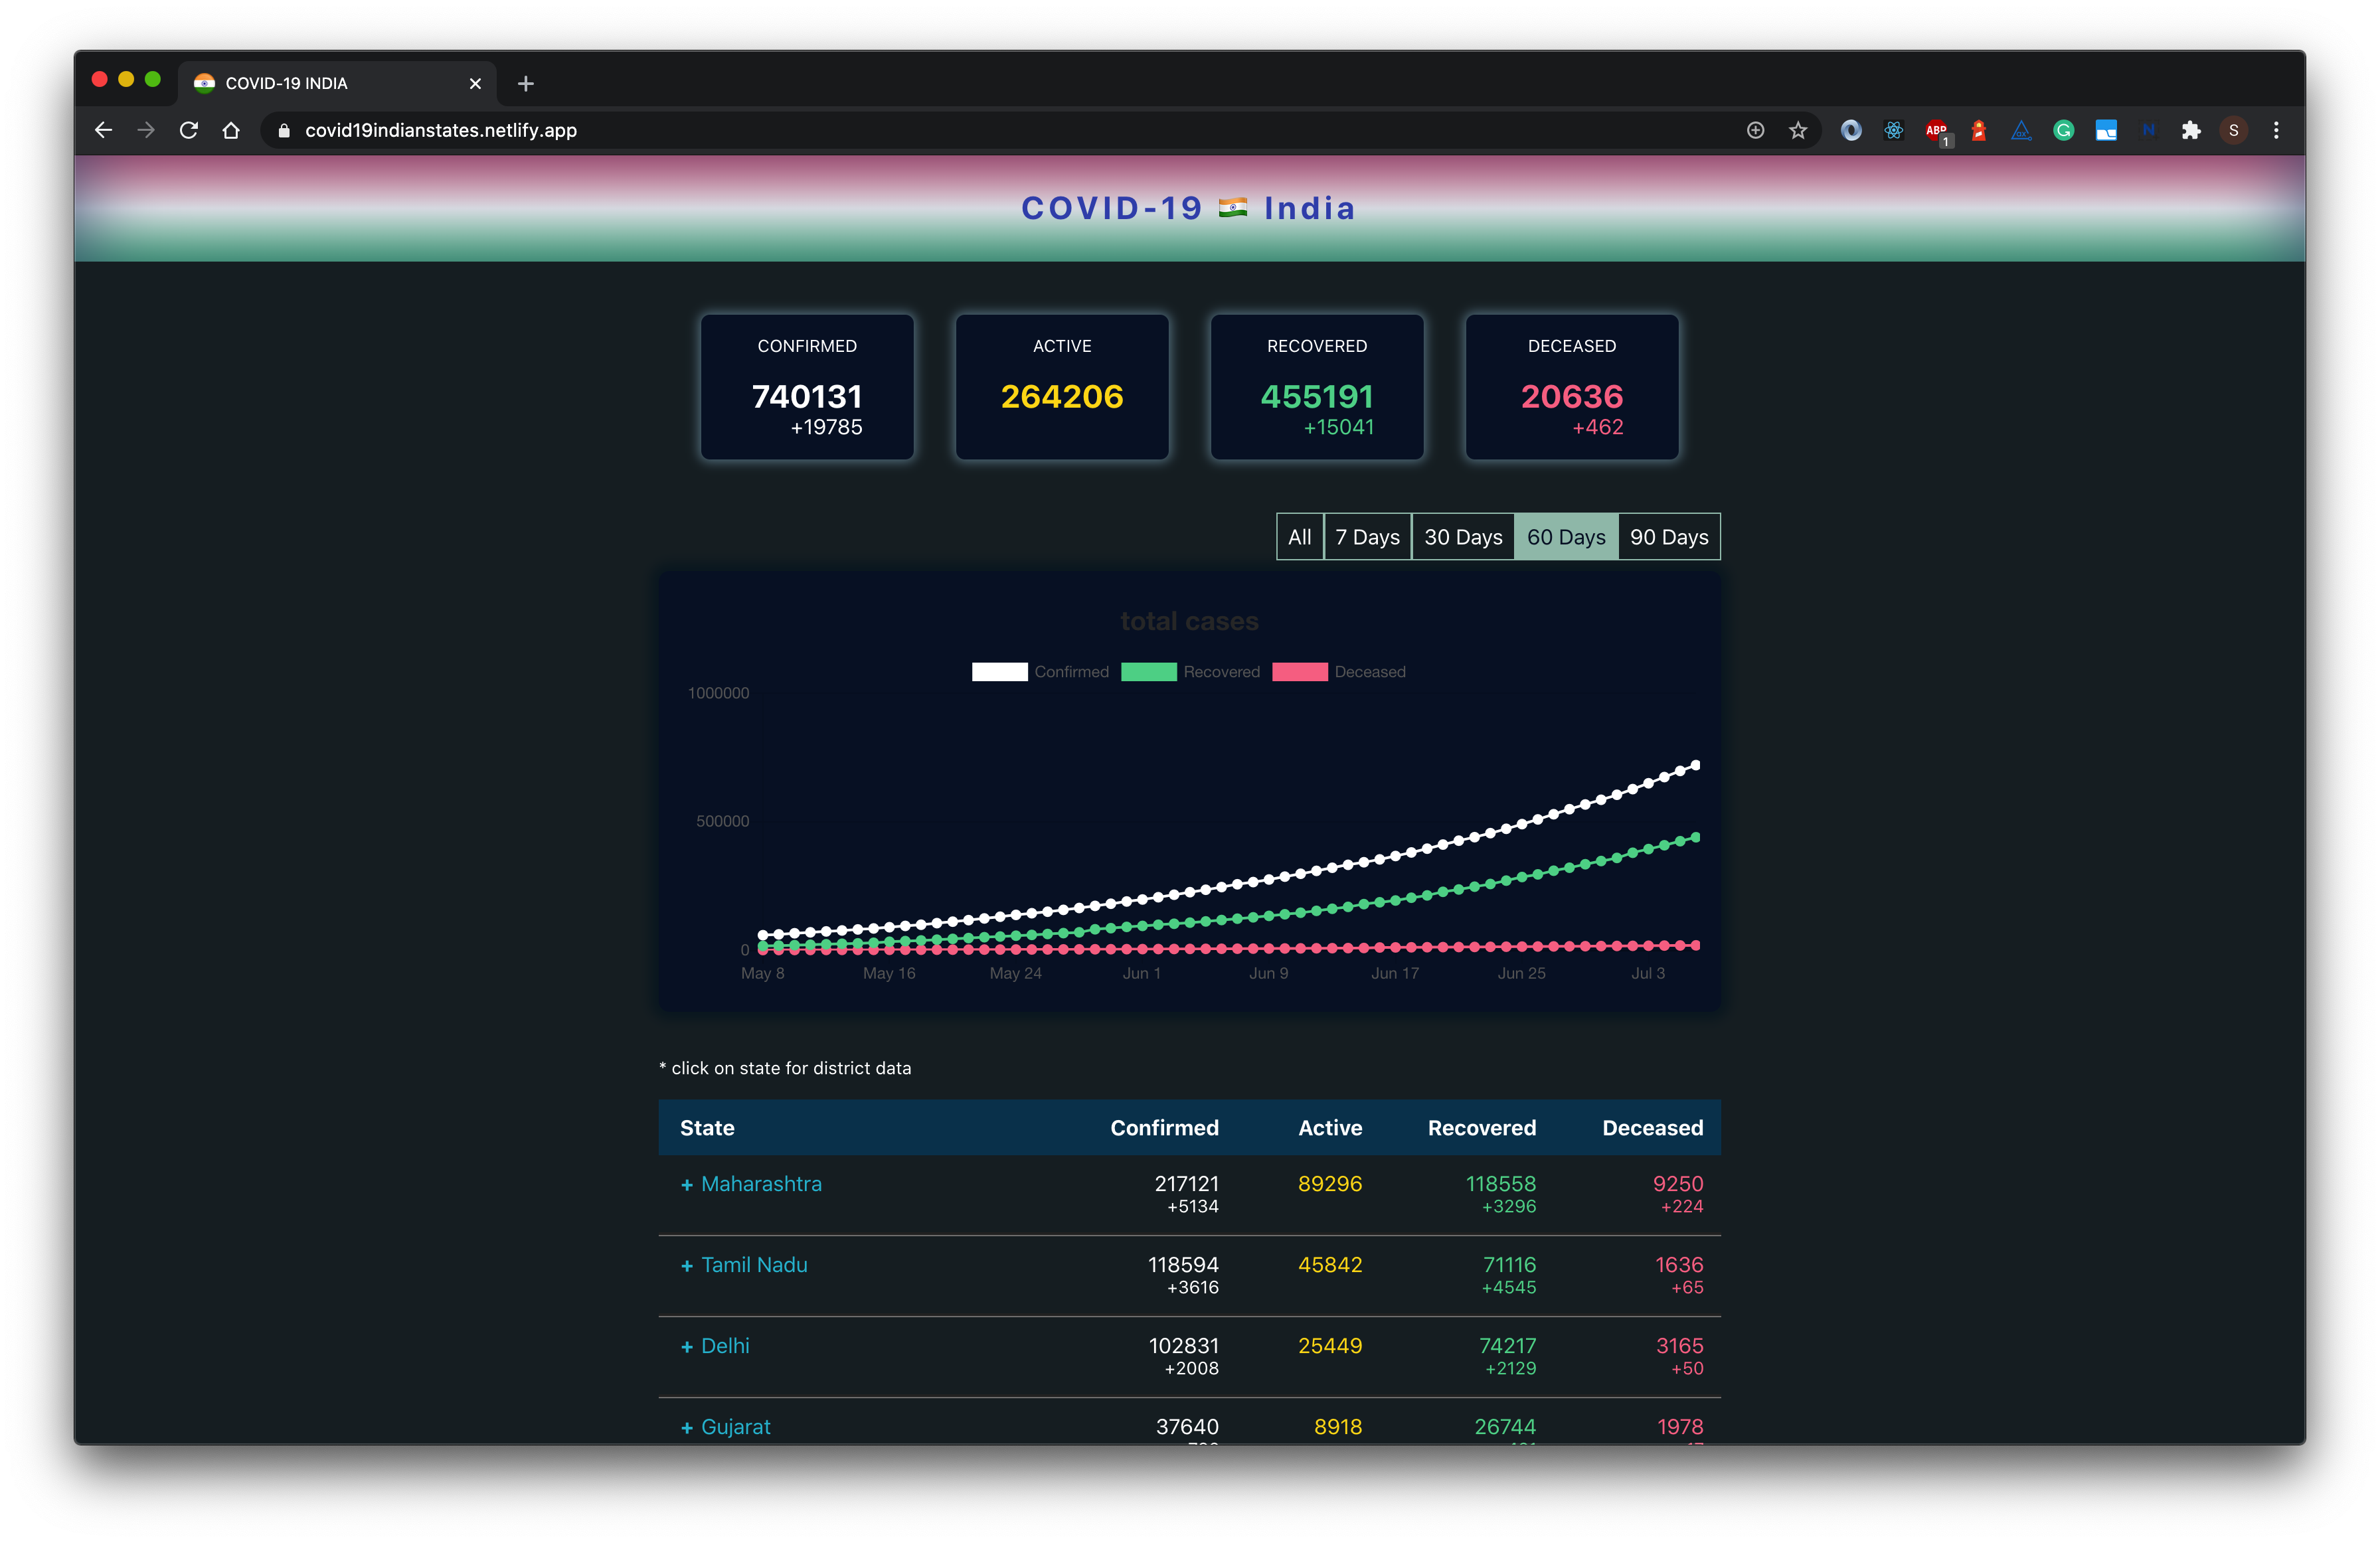The width and height of the screenshot is (2380, 1543).
Task: Toggle Confirmed series in chart legend
Action: tap(1040, 672)
